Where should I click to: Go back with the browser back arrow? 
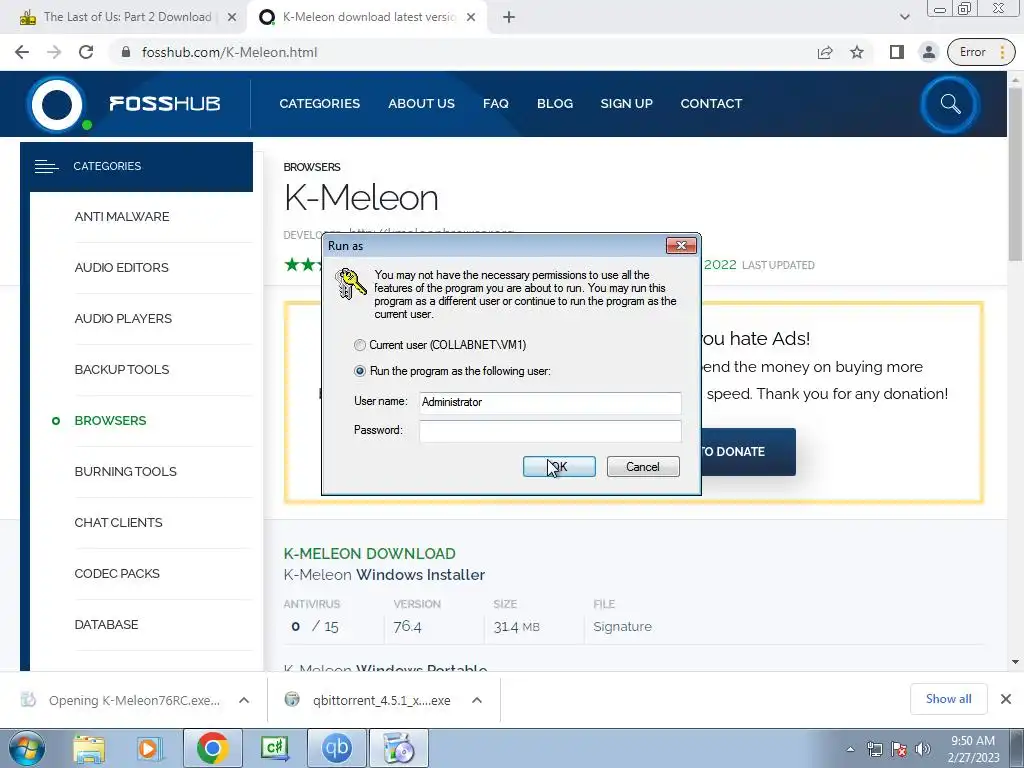(x=22, y=52)
